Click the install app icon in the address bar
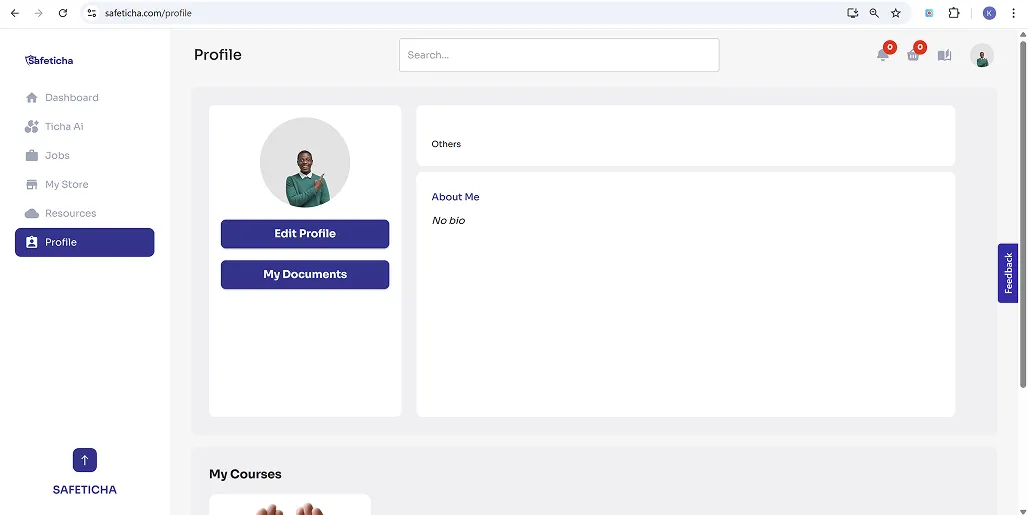The image size is (1028, 515). [x=852, y=13]
